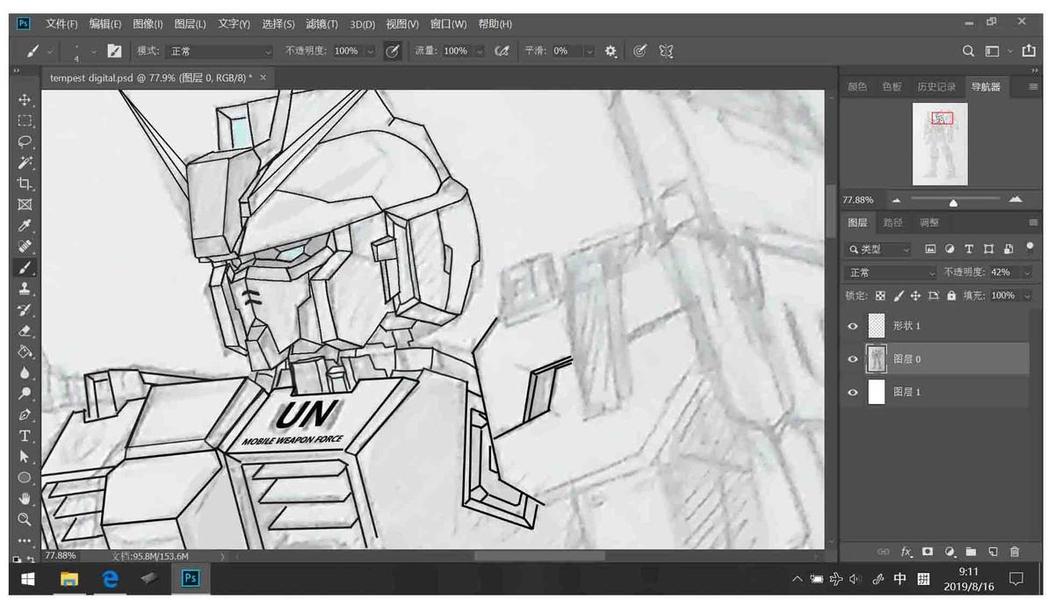Select the Lasso tool
The height and width of the screenshot is (600, 1054).
coord(25,142)
